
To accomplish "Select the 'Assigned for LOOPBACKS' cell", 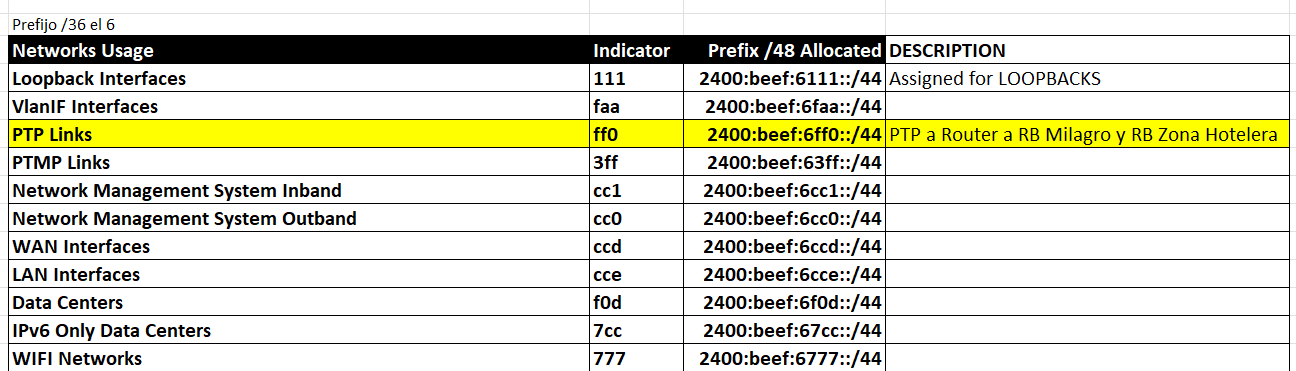I will pos(1087,78).
